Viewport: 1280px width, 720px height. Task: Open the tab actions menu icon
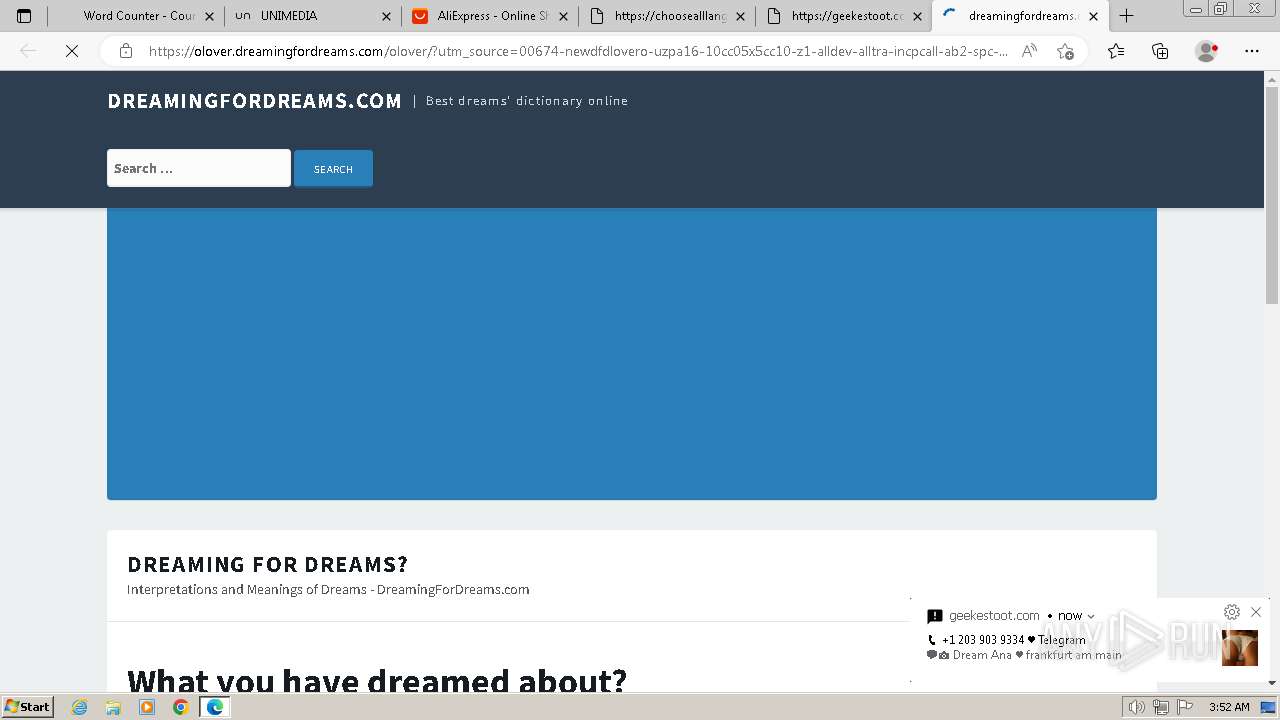[24, 16]
